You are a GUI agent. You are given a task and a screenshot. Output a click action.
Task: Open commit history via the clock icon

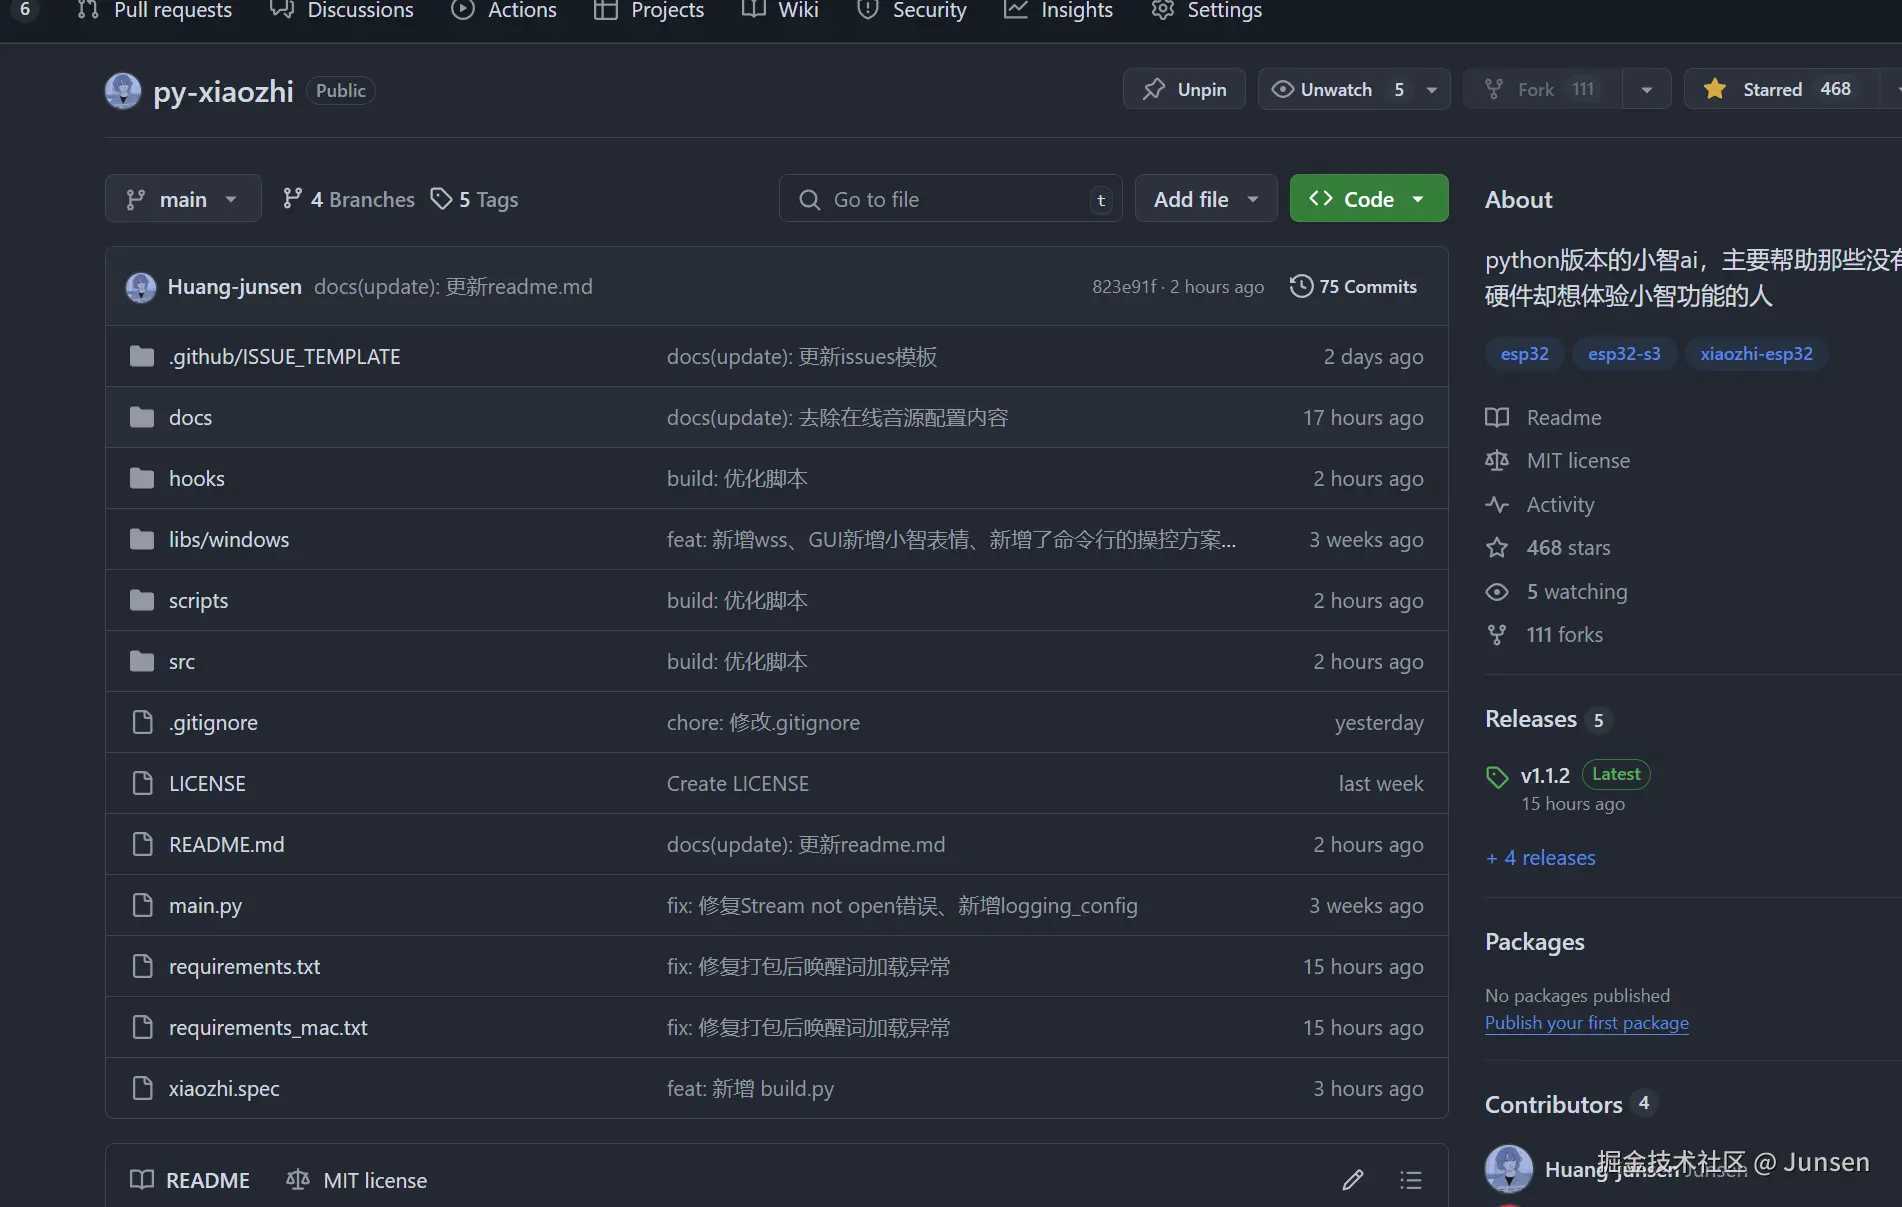[x=1300, y=286]
